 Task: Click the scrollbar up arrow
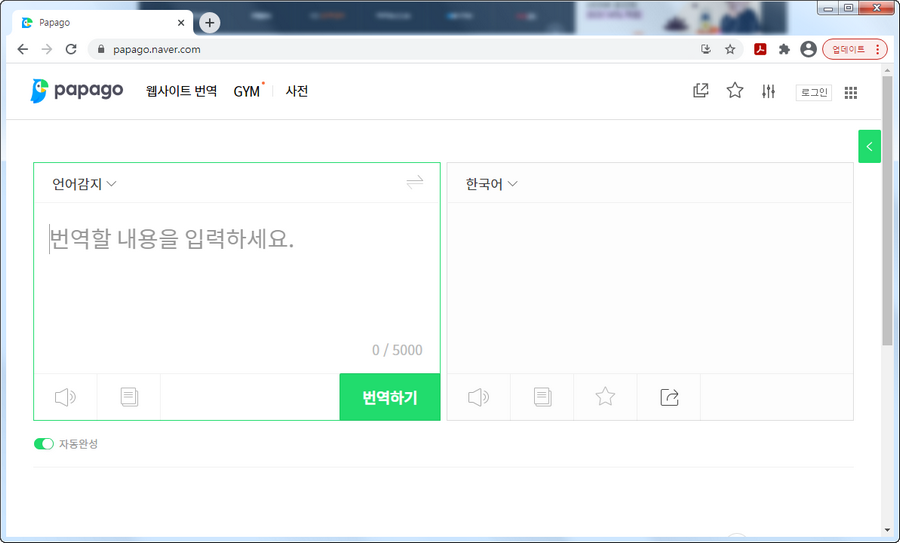[x=887, y=70]
